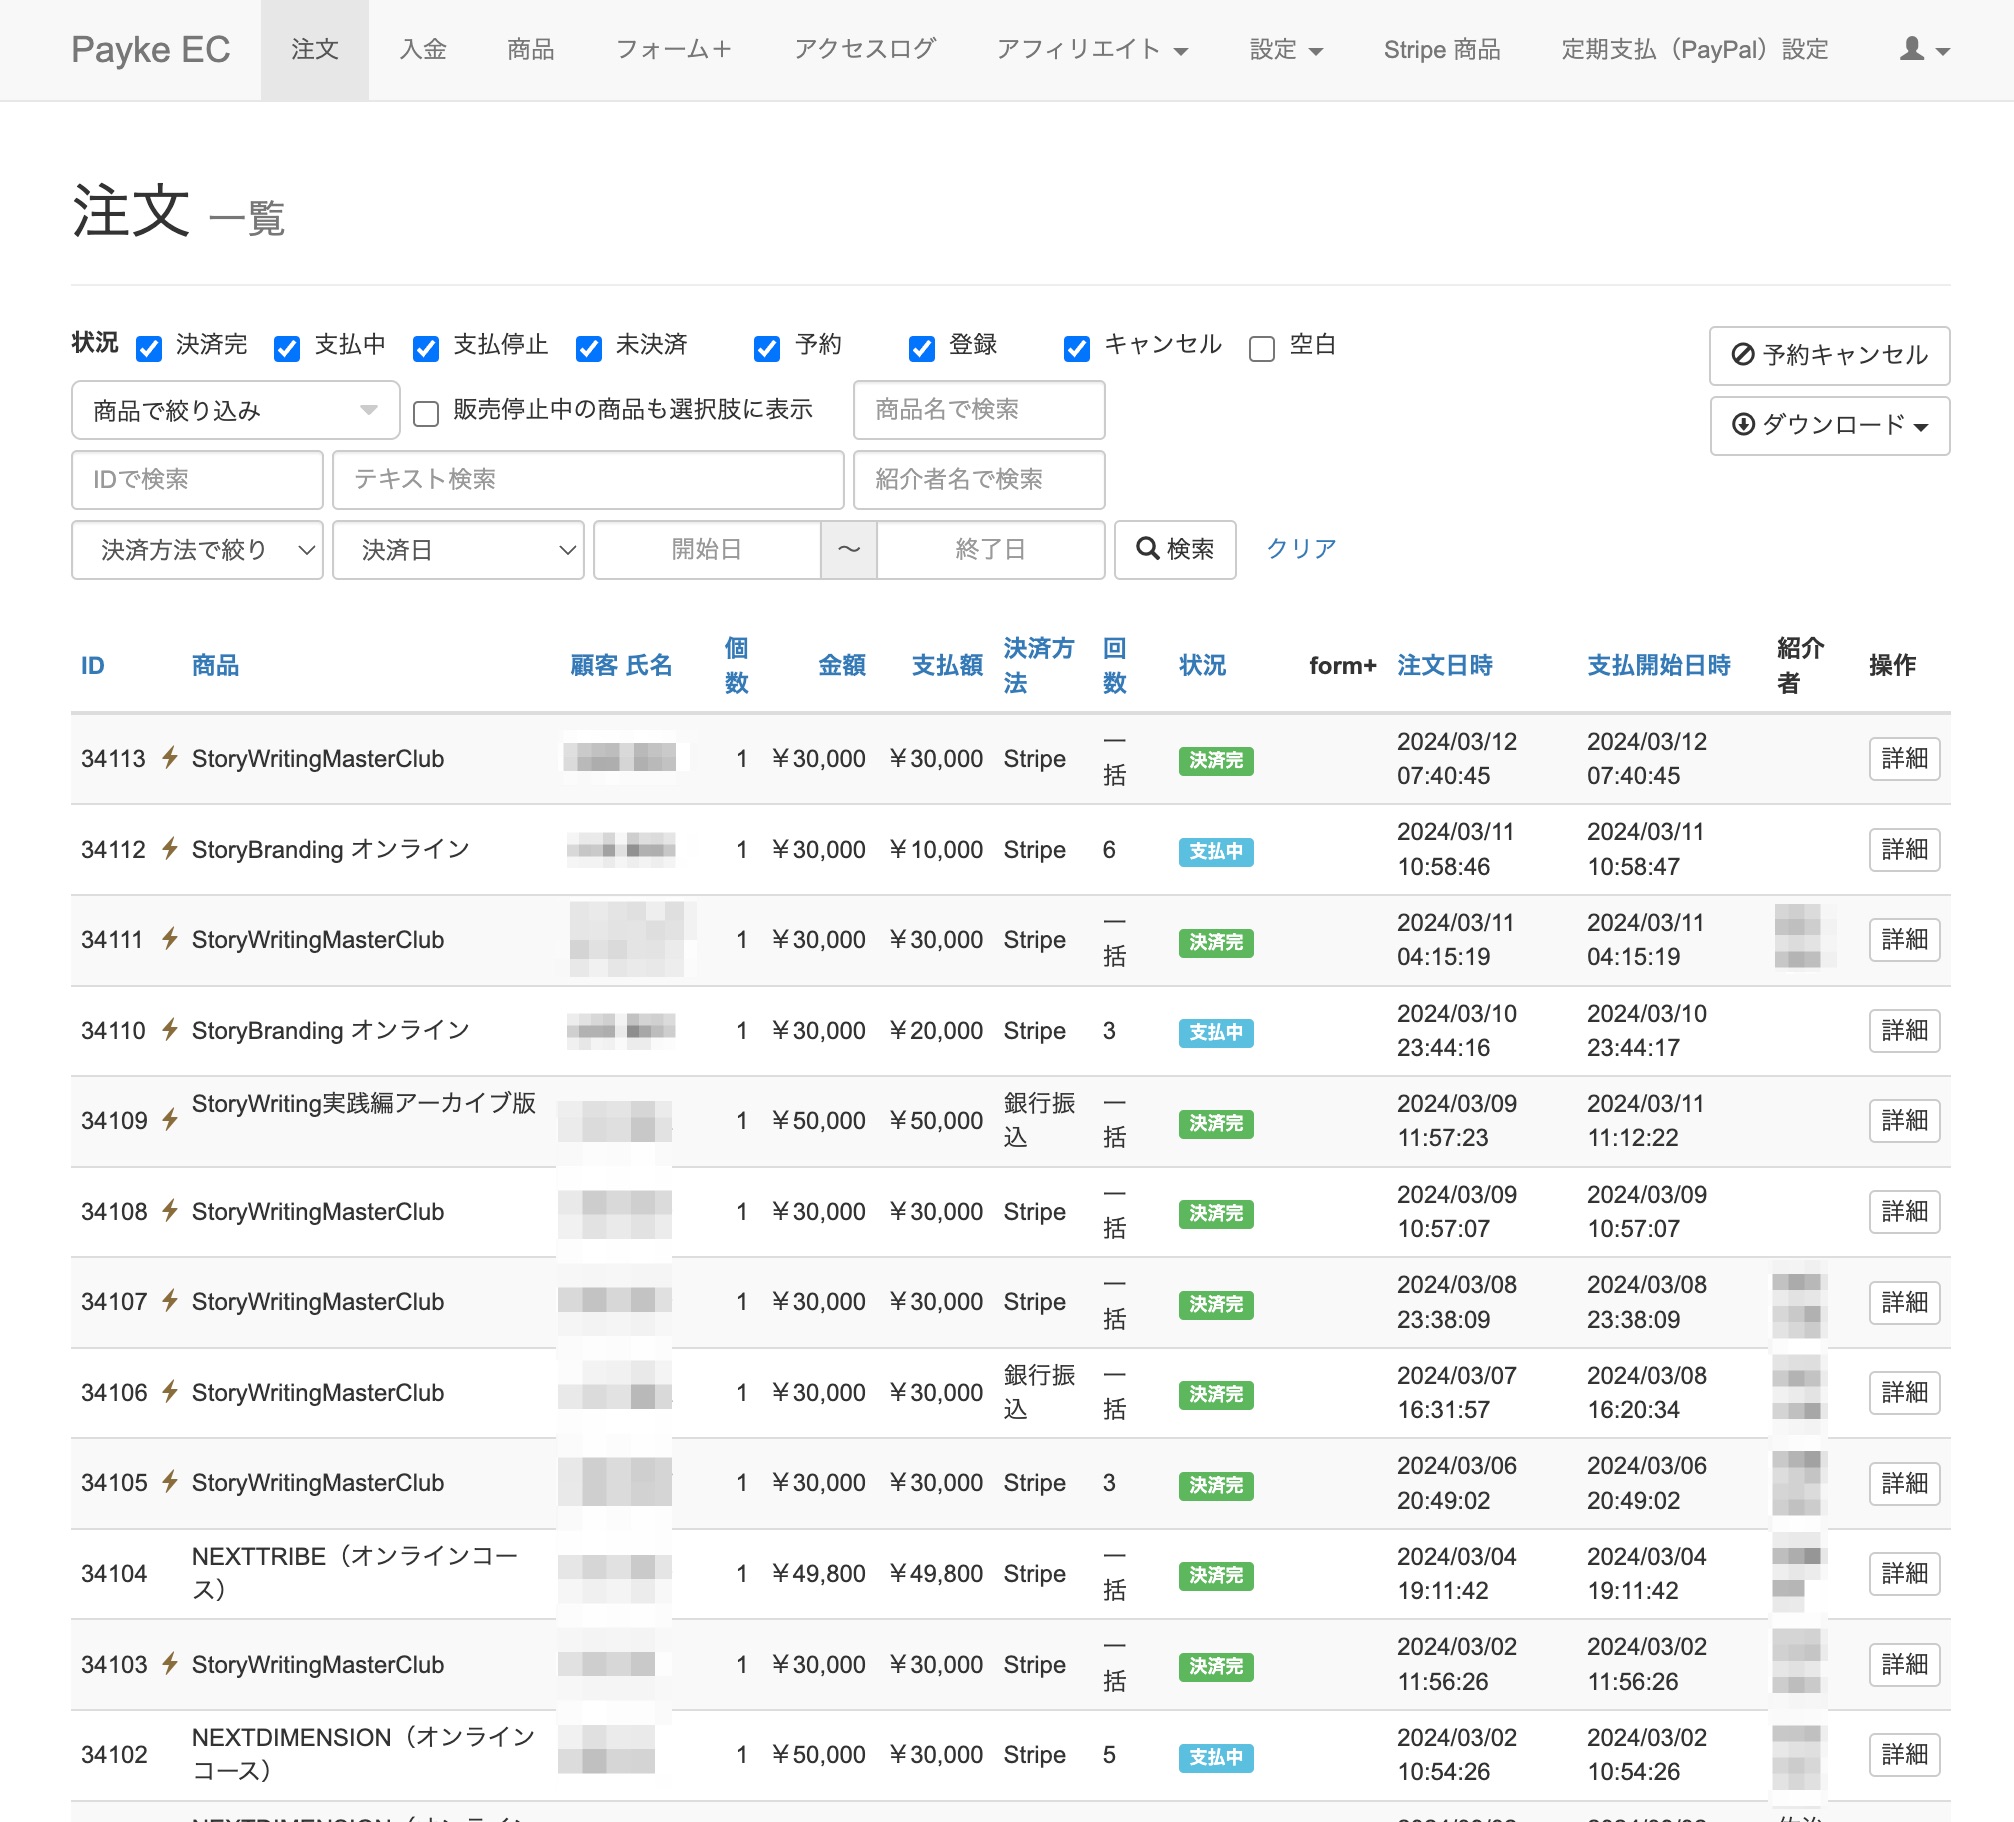The width and height of the screenshot is (2014, 1822).
Task: Enable 販売停止中の商品も選択肢に表示 checkbox
Action: [x=426, y=413]
